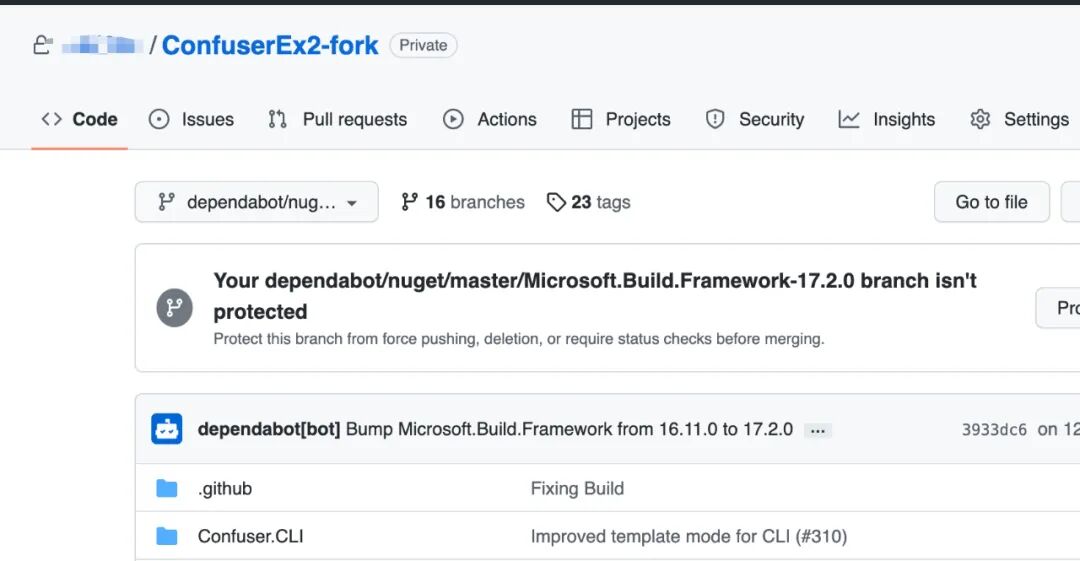
Task: Click the Code tab angle-bracket icon
Action: pyautogui.click(x=52, y=119)
